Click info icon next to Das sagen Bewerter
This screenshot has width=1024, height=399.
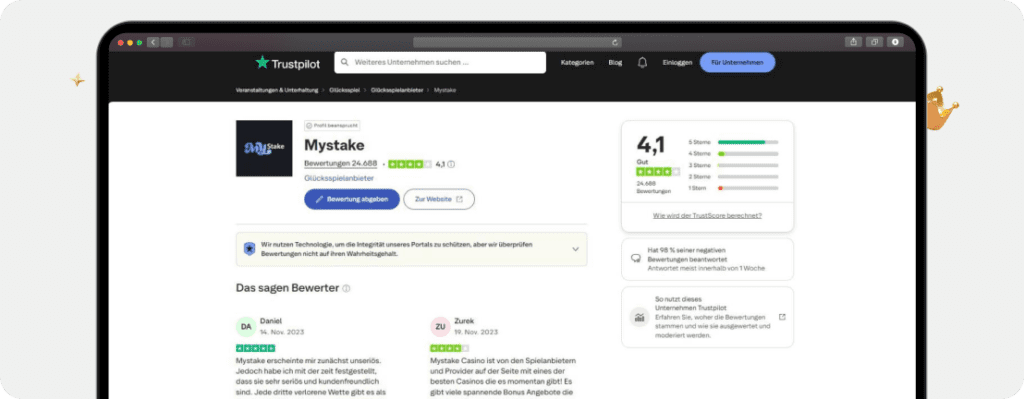click(346, 288)
